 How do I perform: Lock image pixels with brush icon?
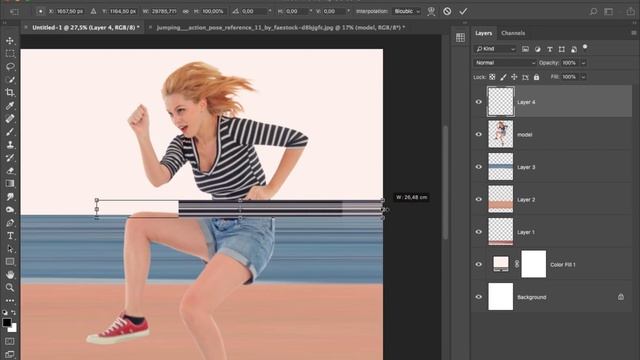[x=503, y=77]
